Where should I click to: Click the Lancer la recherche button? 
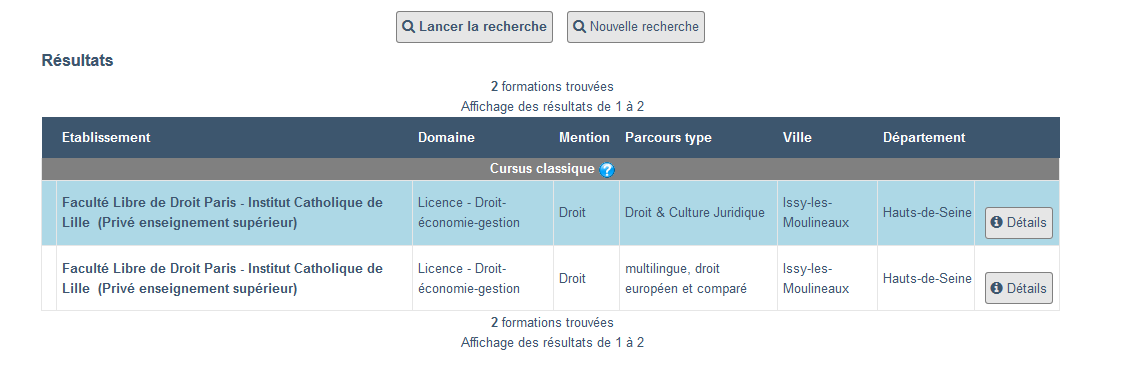click(474, 27)
